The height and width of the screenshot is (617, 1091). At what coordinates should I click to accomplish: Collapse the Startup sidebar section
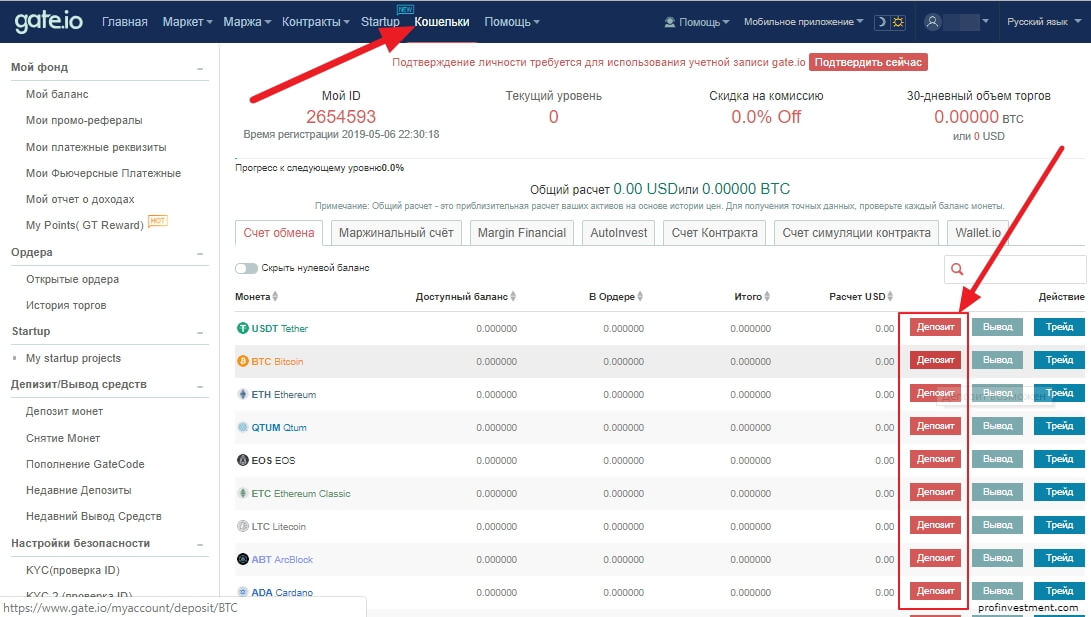click(x=200, y=332)
